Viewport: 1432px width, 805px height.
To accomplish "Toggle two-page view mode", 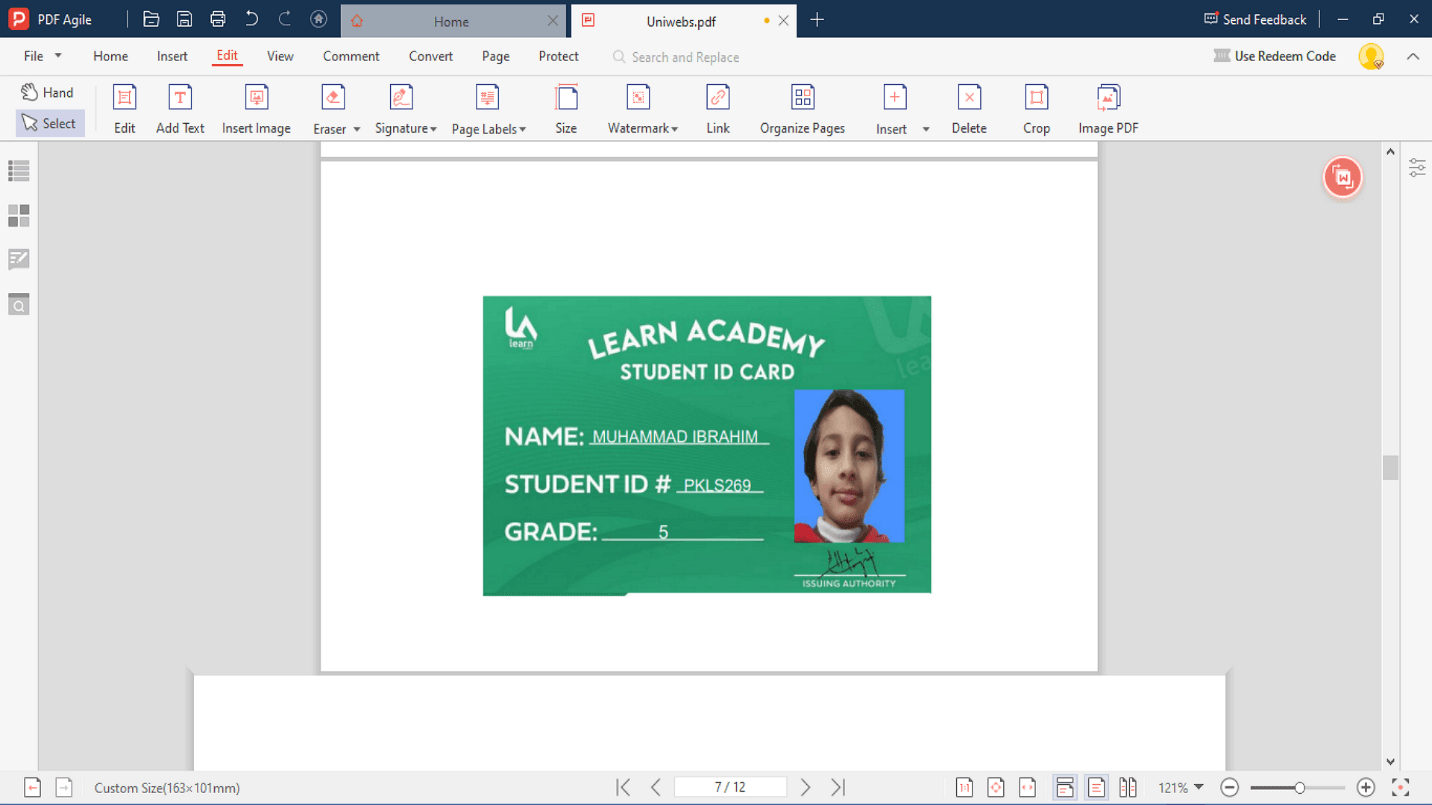I will (1128, 788).
